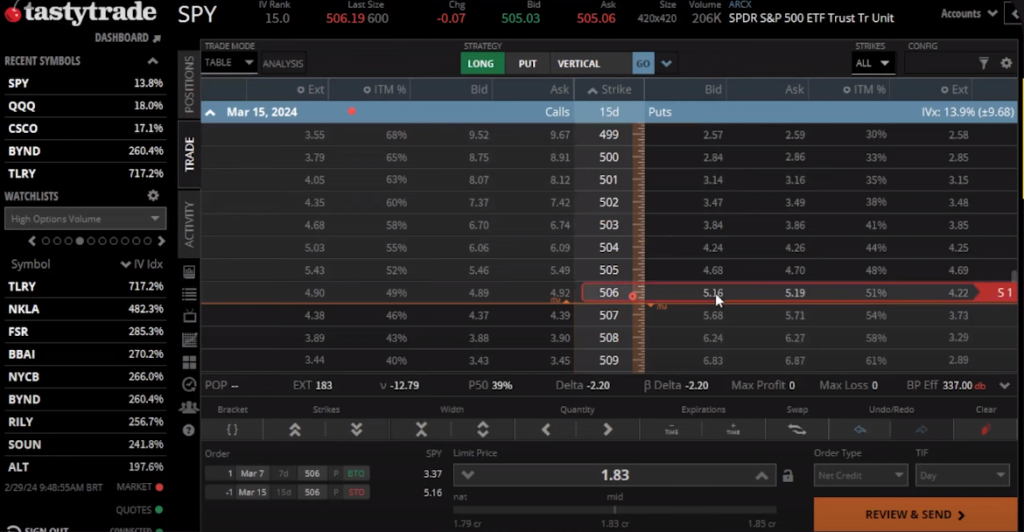The width and height of the screenshot is (1024, 532).
Task: Toggle the PUT option type button
Action: (x=527, y=63)
